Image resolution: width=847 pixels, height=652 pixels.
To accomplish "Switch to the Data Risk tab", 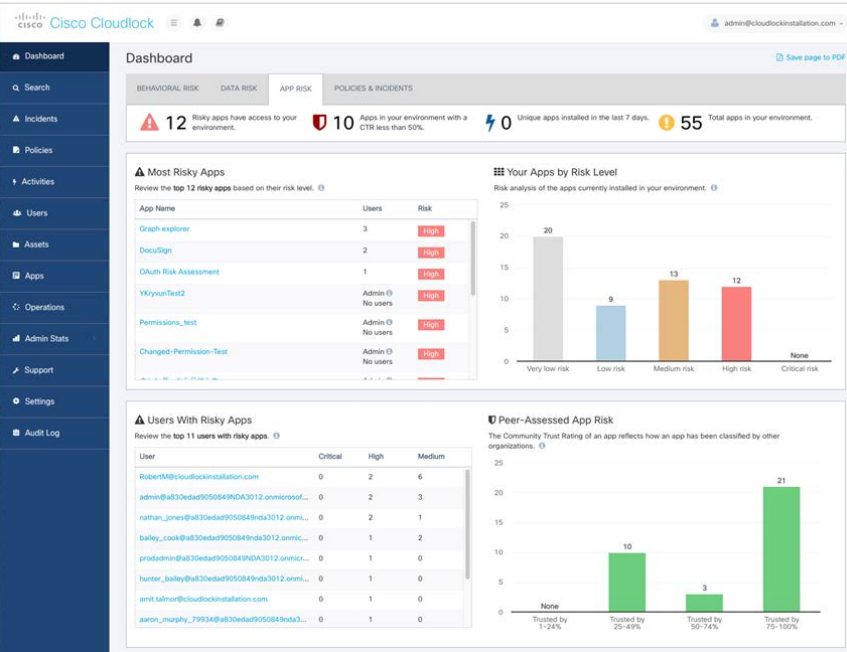I will (239, 89).
